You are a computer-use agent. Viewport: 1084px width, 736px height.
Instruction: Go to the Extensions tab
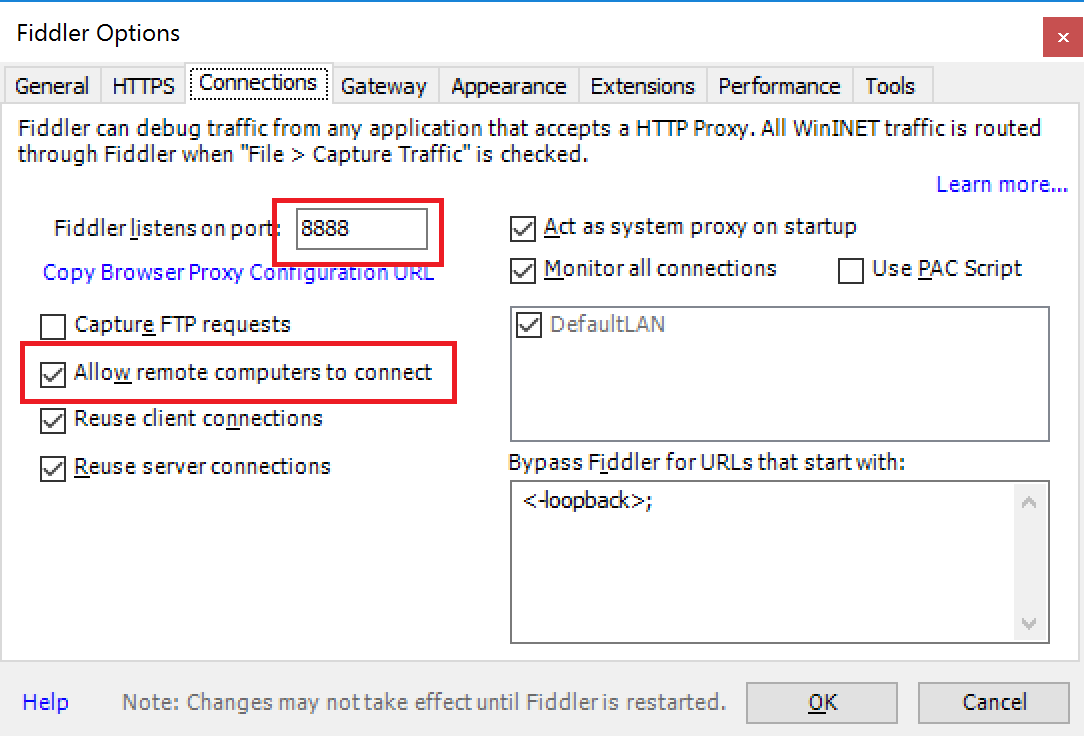642,86
